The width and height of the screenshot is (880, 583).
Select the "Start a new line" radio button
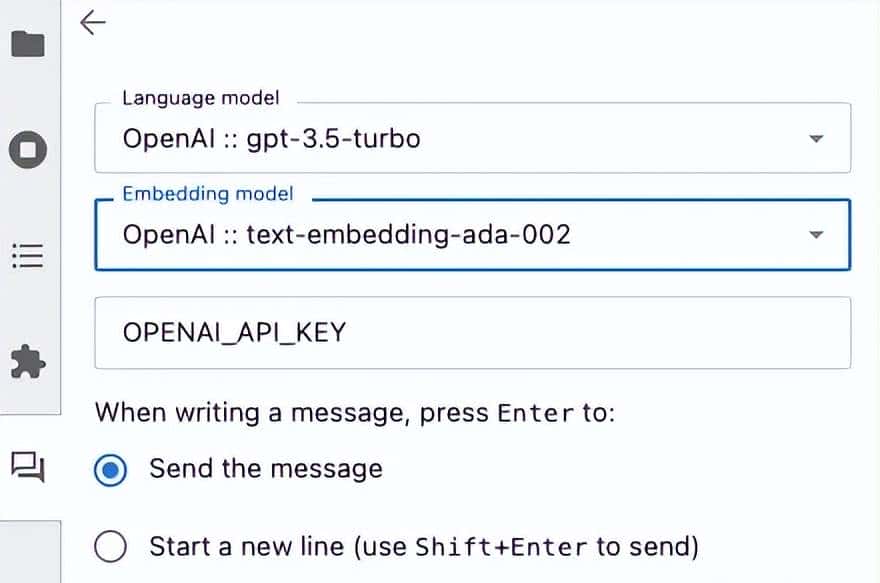[x=110, y=547]
